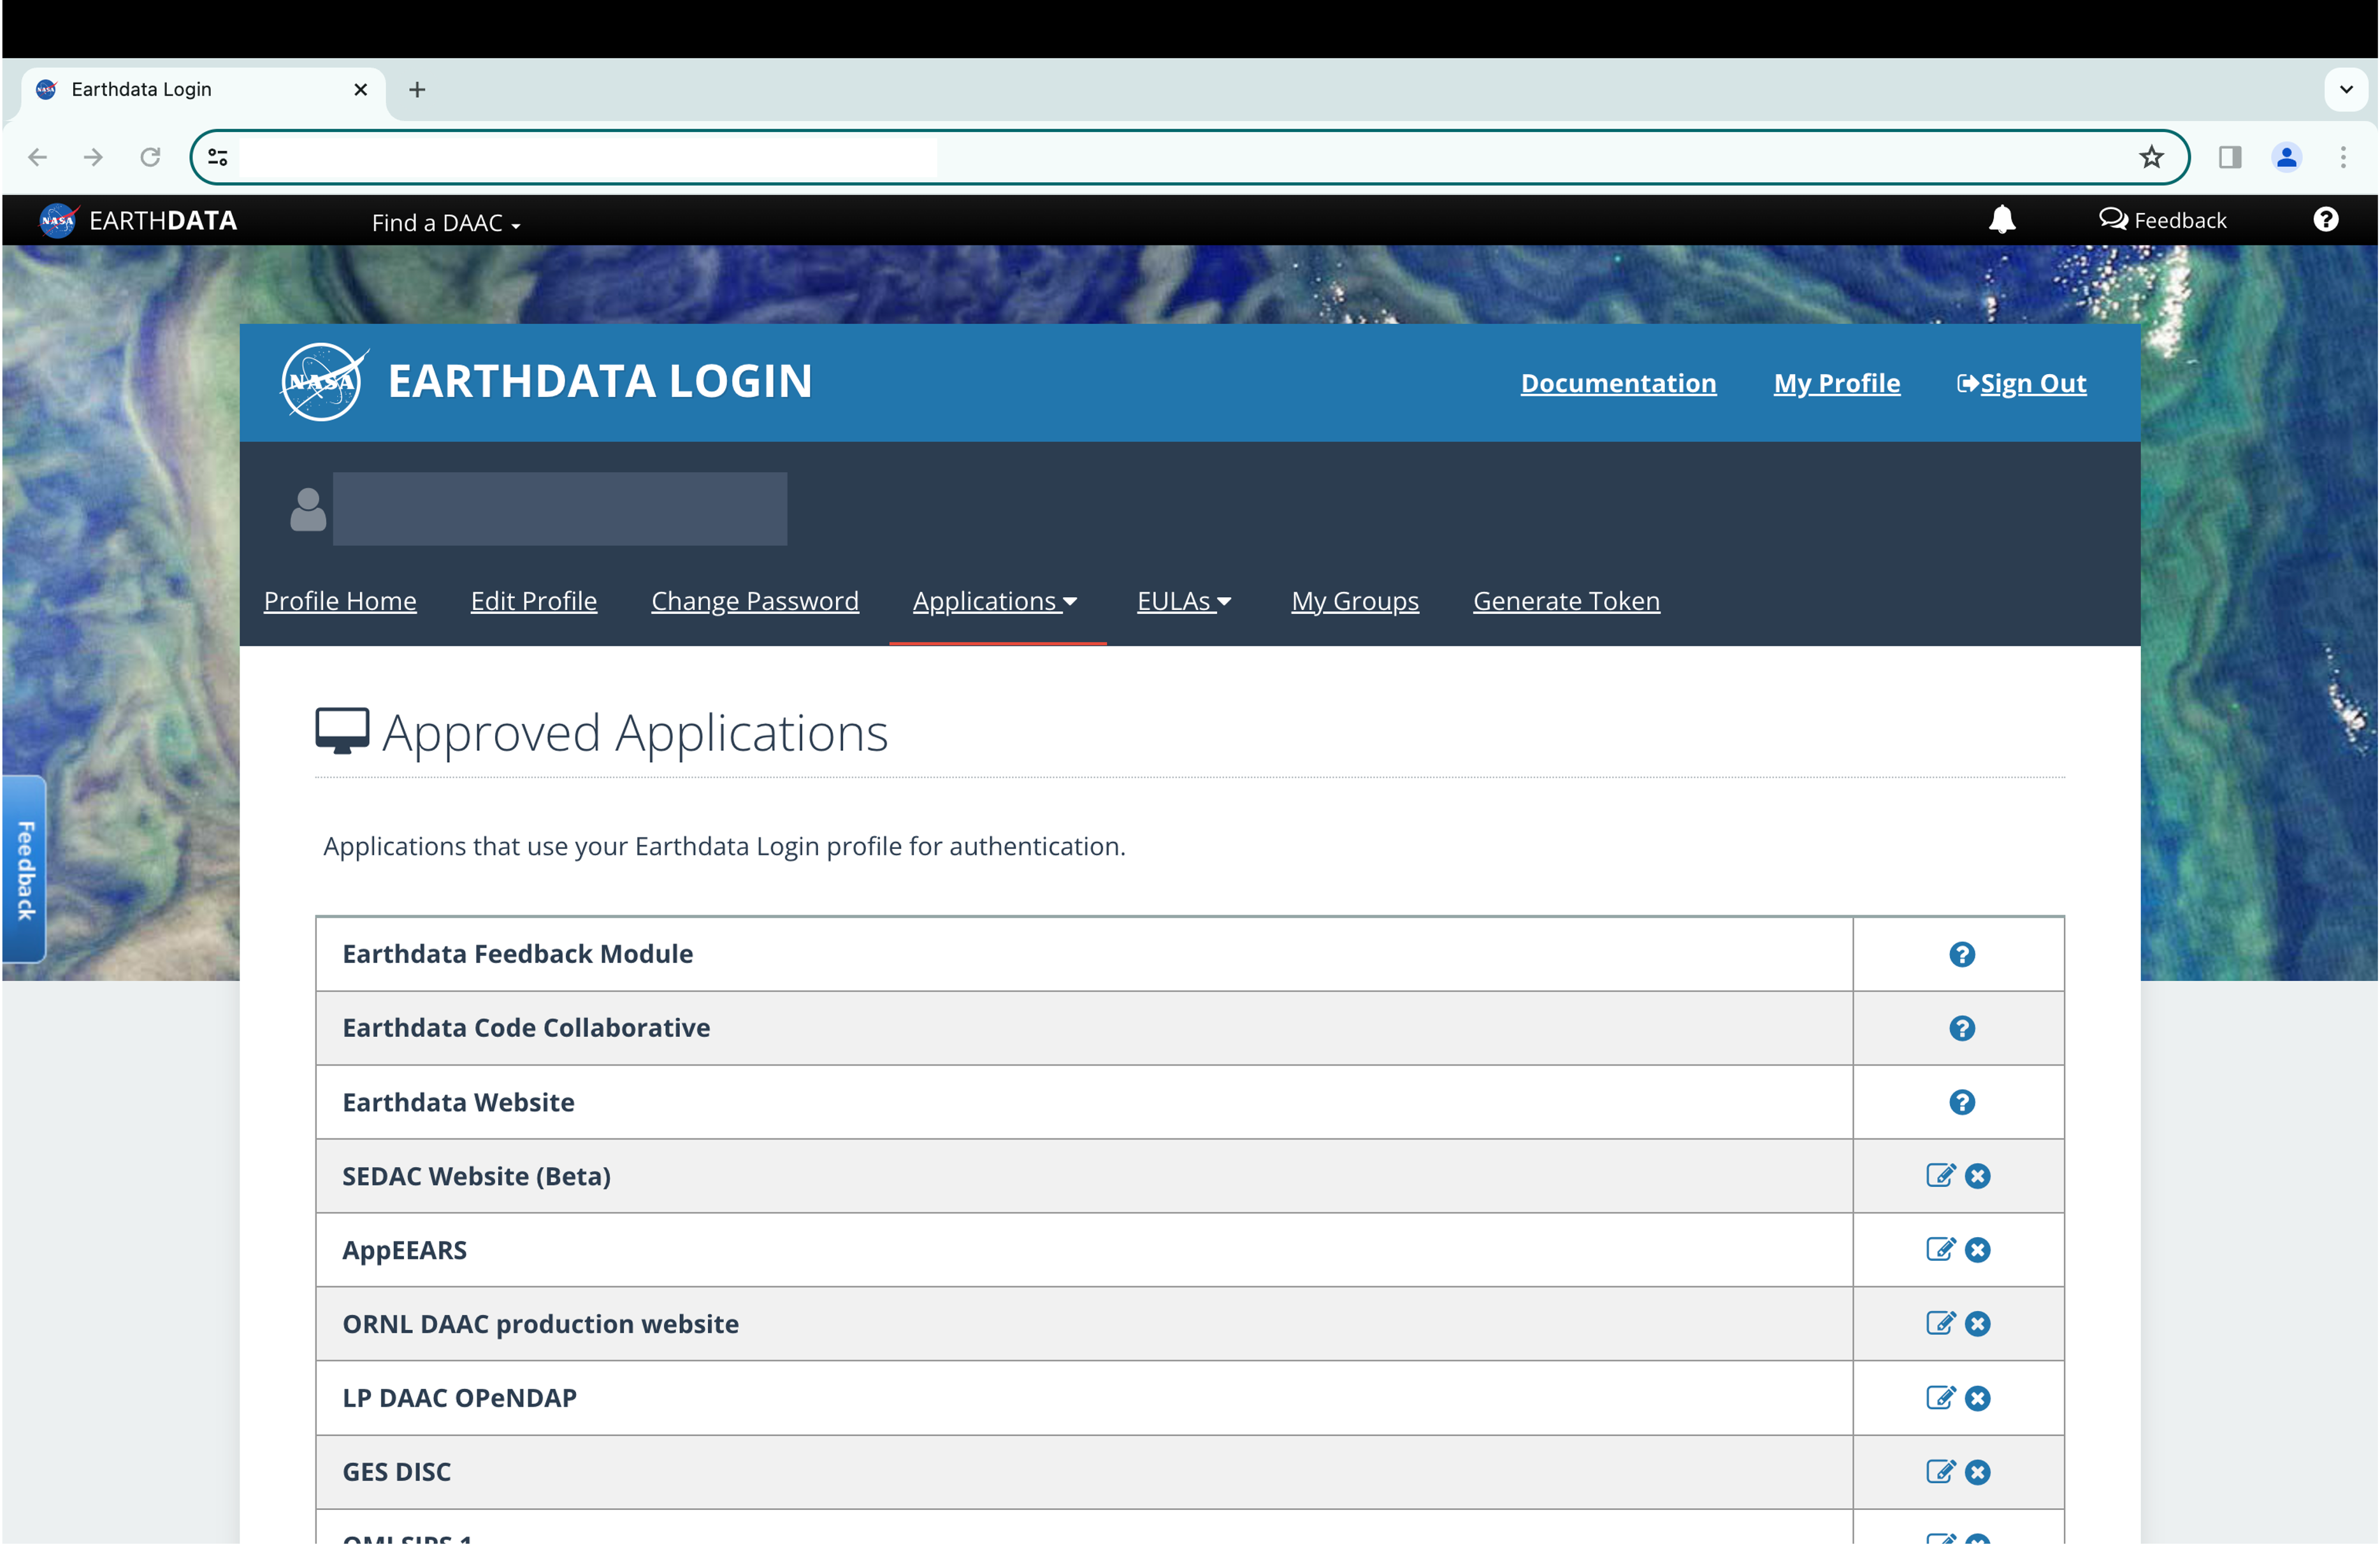Reload the page

coord(150,157)
